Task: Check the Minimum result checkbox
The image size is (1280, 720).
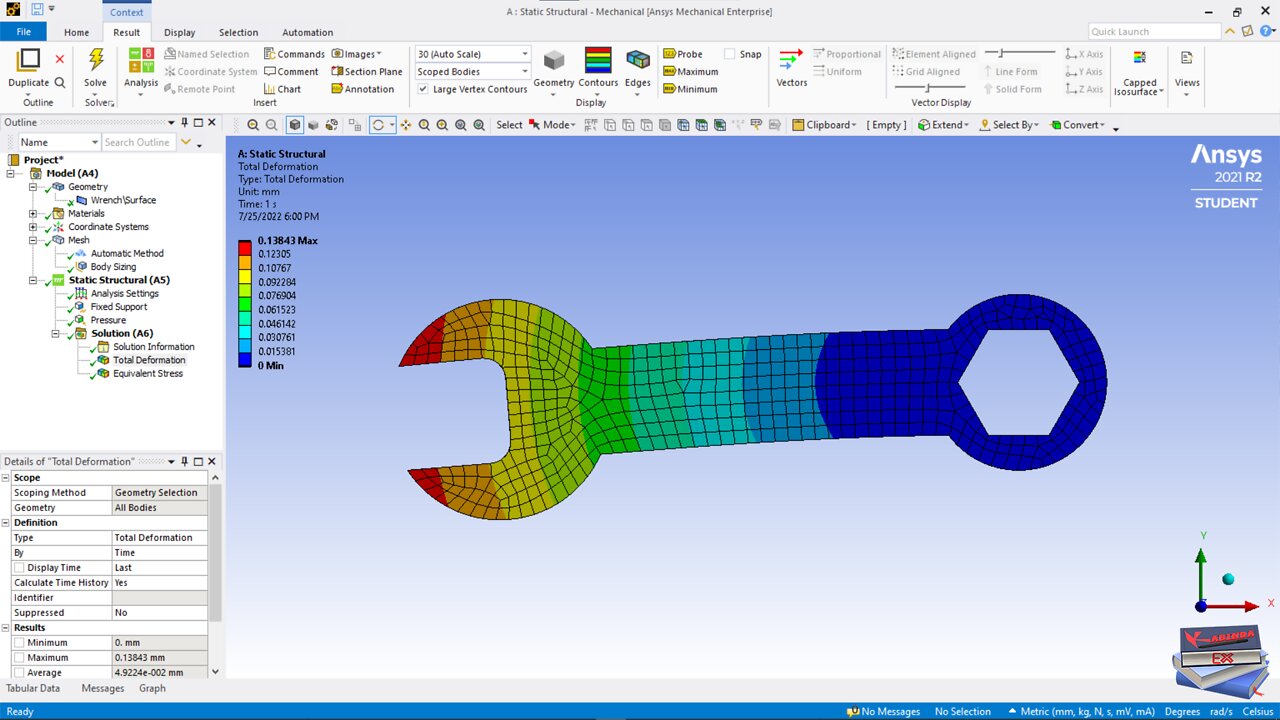Action: (x=20, y=643)
